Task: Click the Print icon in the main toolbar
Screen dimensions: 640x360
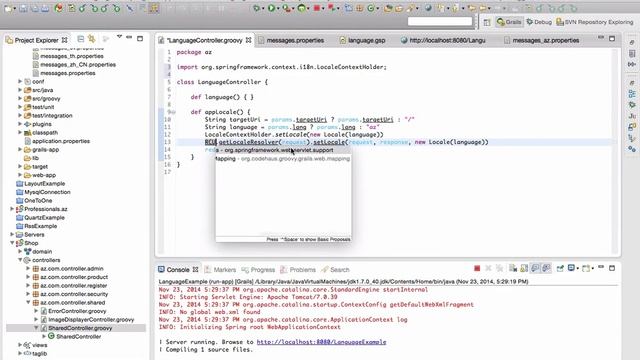Action: tap(45, 8)
